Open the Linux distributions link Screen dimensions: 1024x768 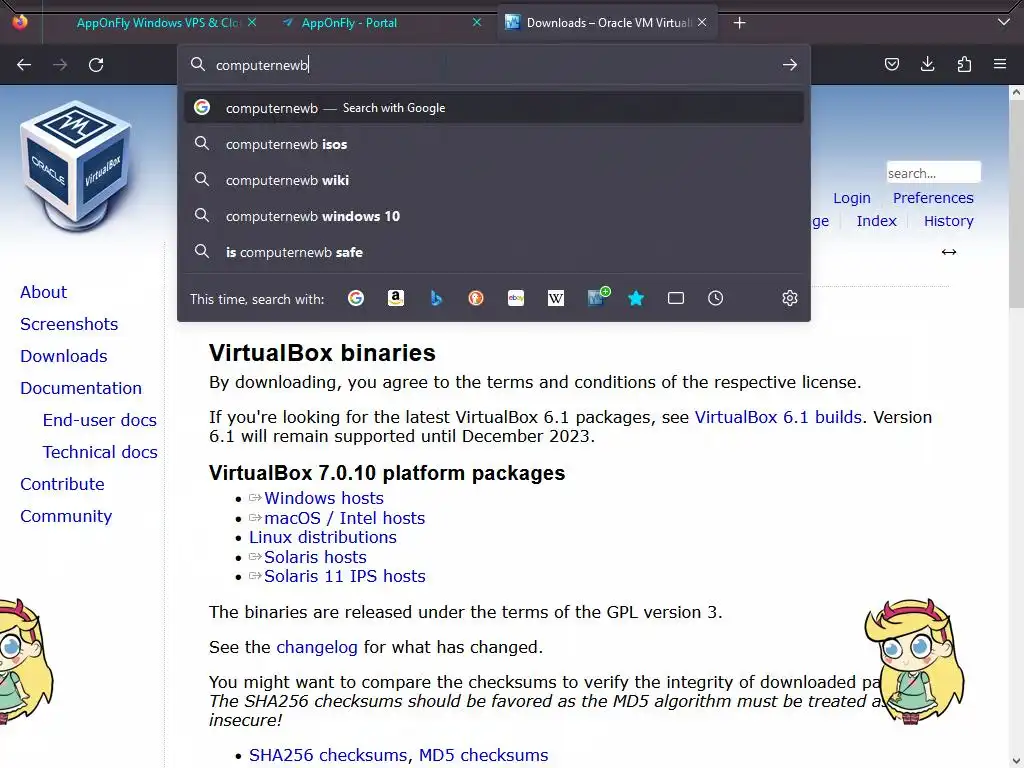click(323, 537)
